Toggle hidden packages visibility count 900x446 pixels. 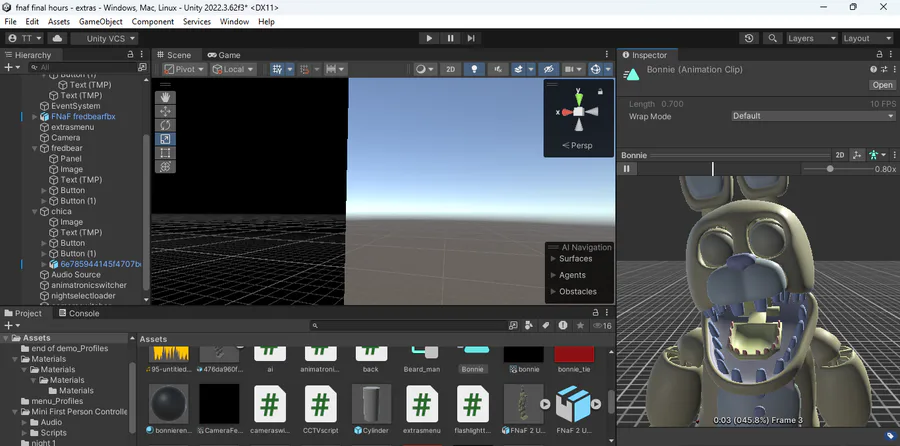click(x=602, y=325)
